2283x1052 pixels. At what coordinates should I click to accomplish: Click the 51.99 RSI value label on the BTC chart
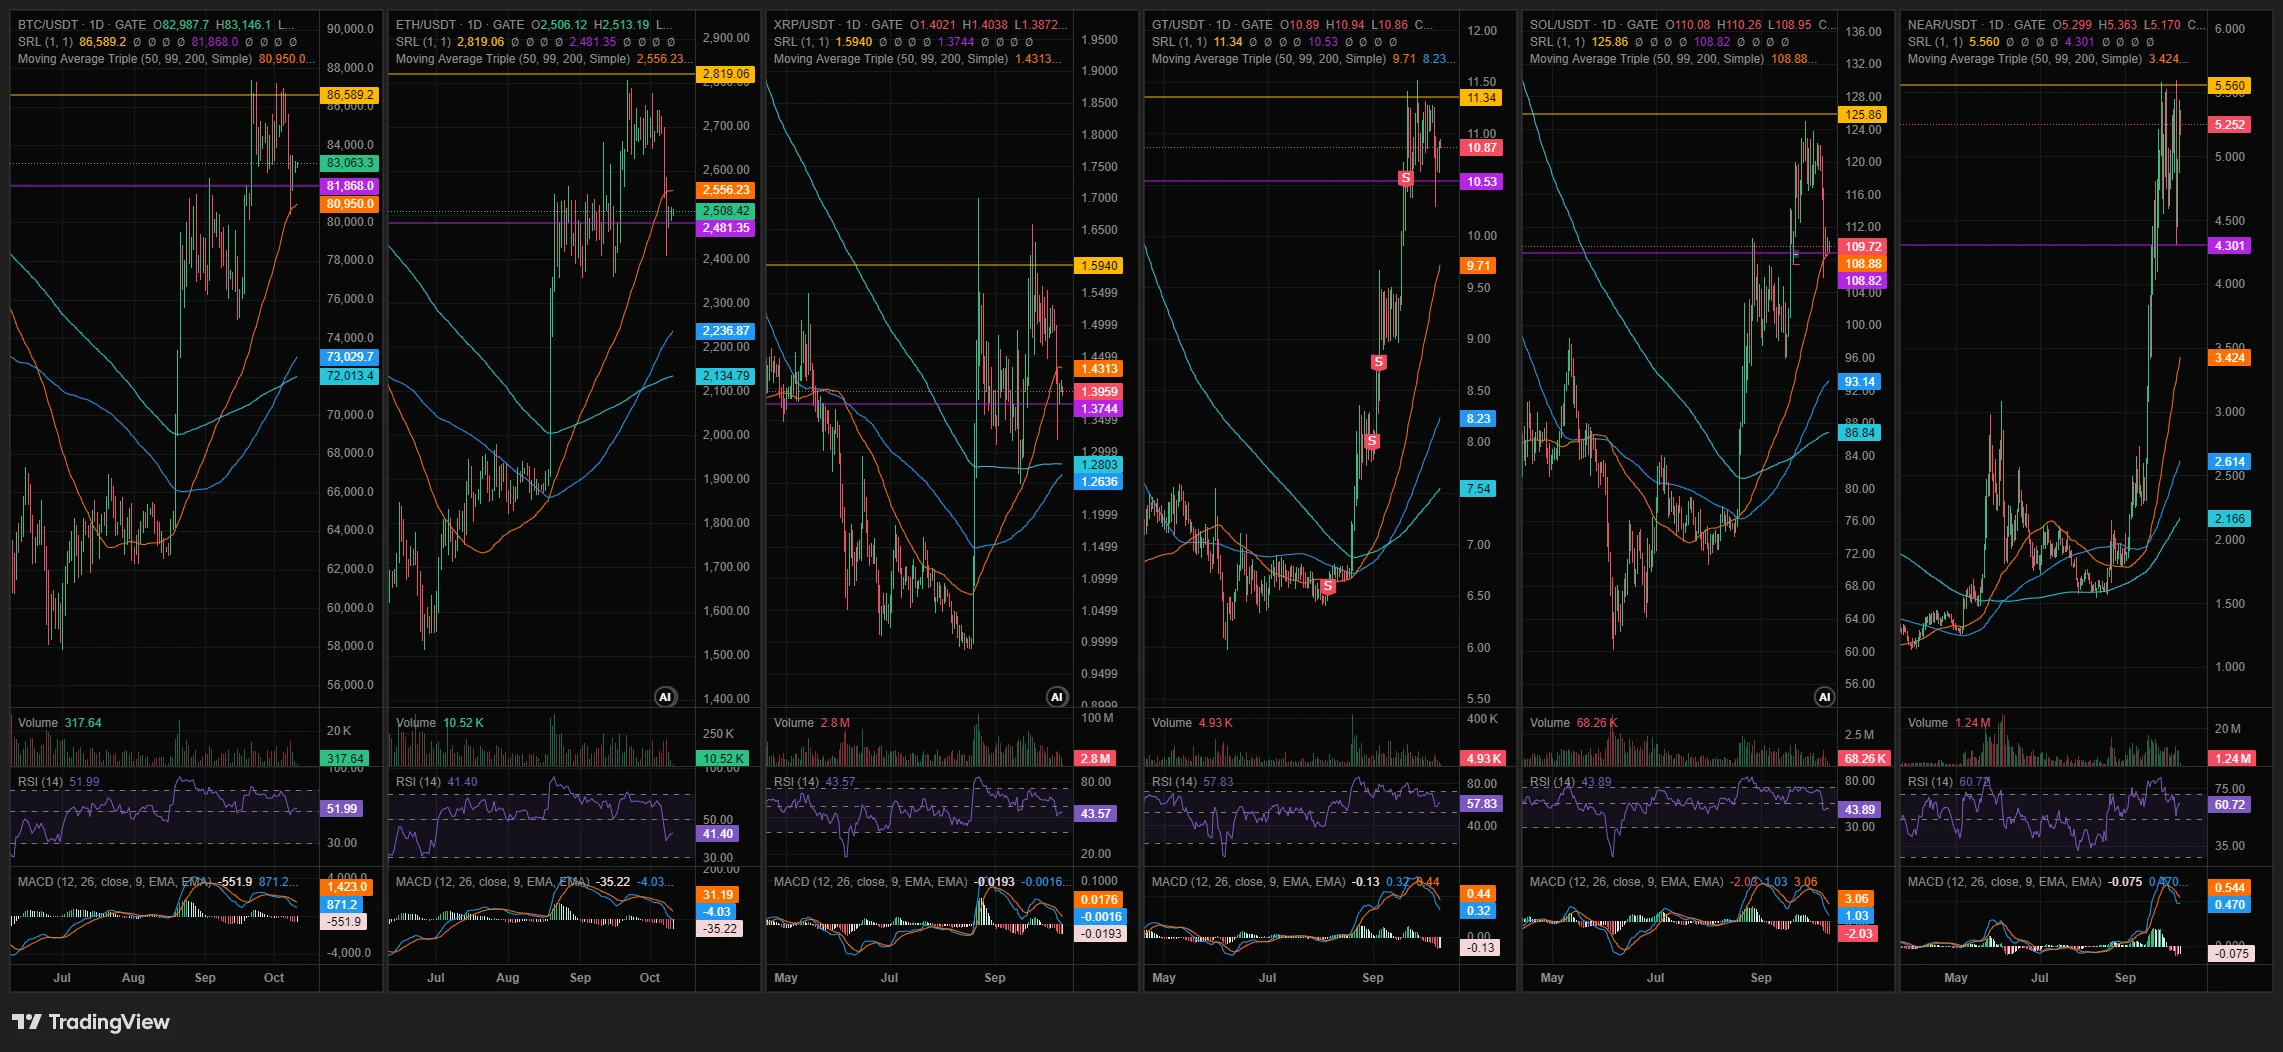(x=341, y=809)
